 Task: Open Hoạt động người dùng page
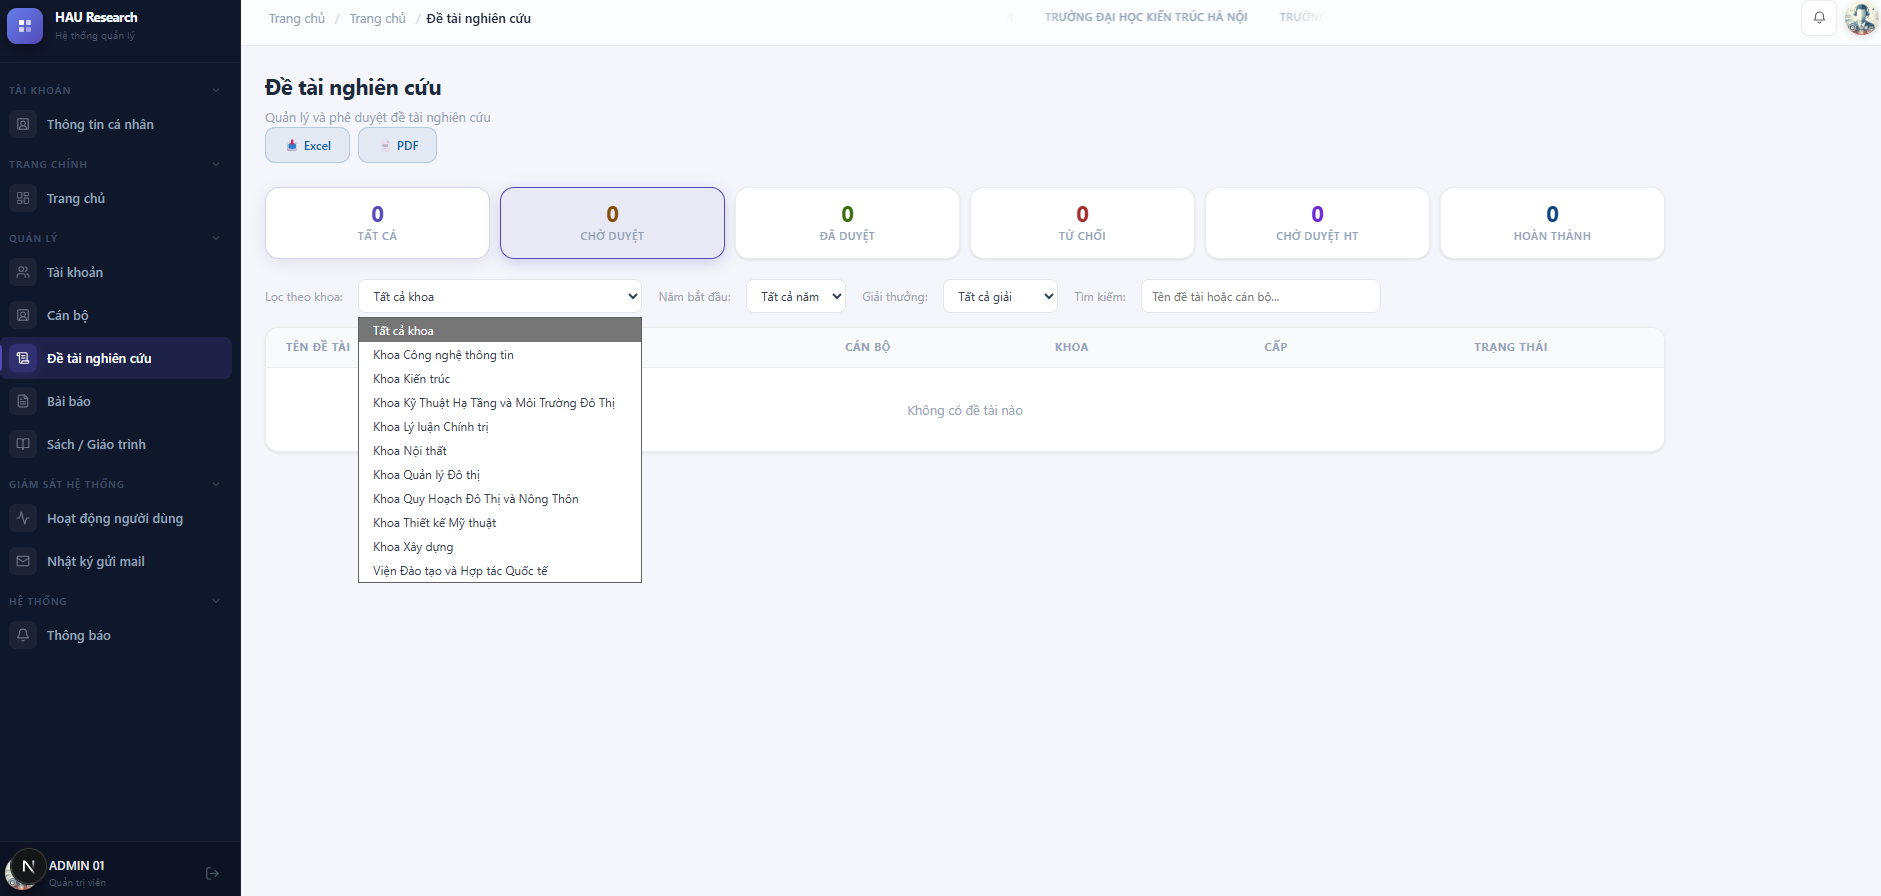click(116, 518)
